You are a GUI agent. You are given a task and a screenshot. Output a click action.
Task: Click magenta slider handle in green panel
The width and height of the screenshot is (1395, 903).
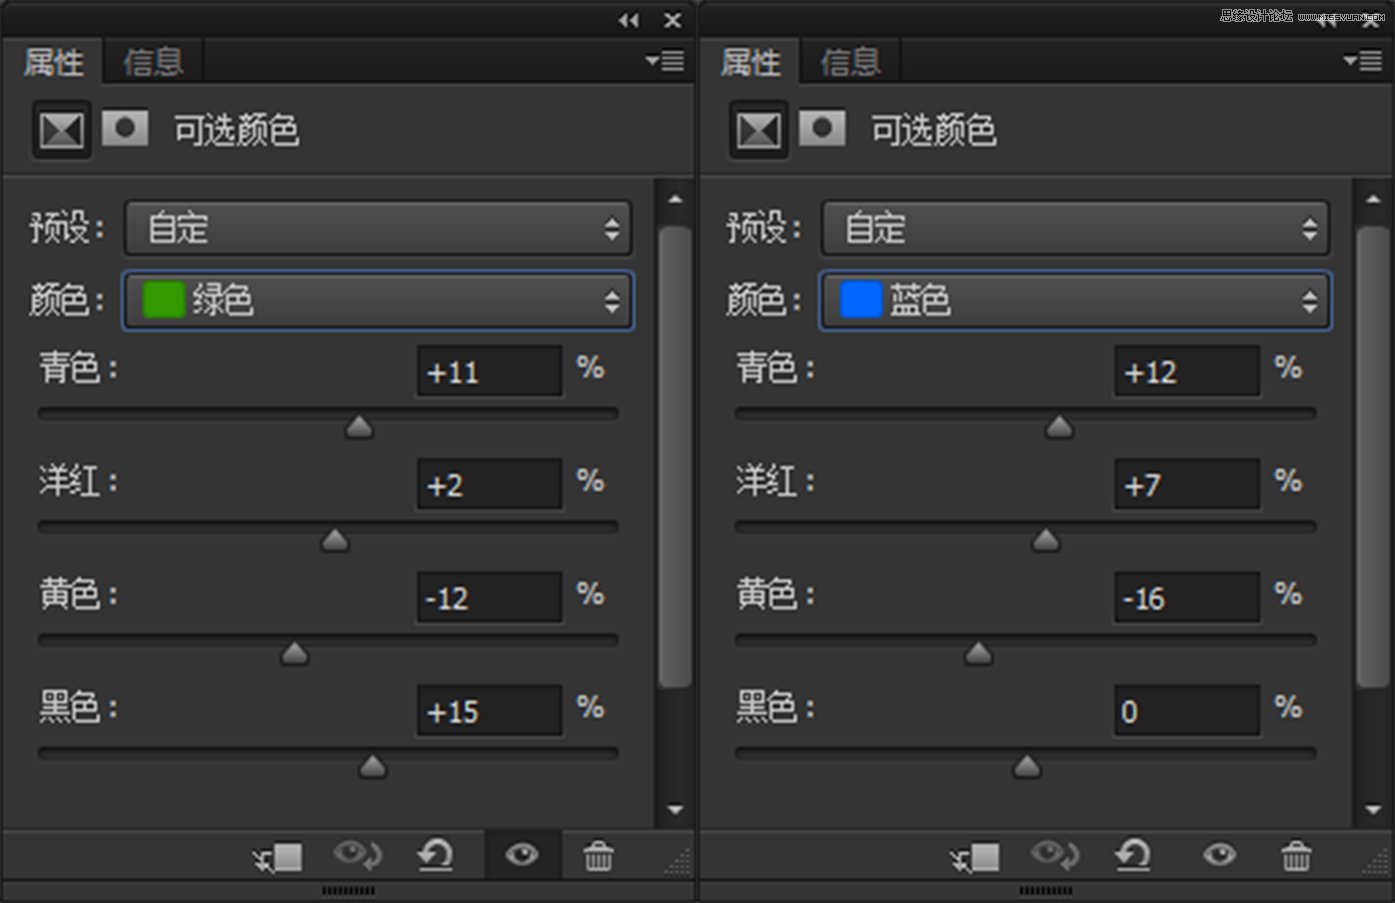(335, 541)
